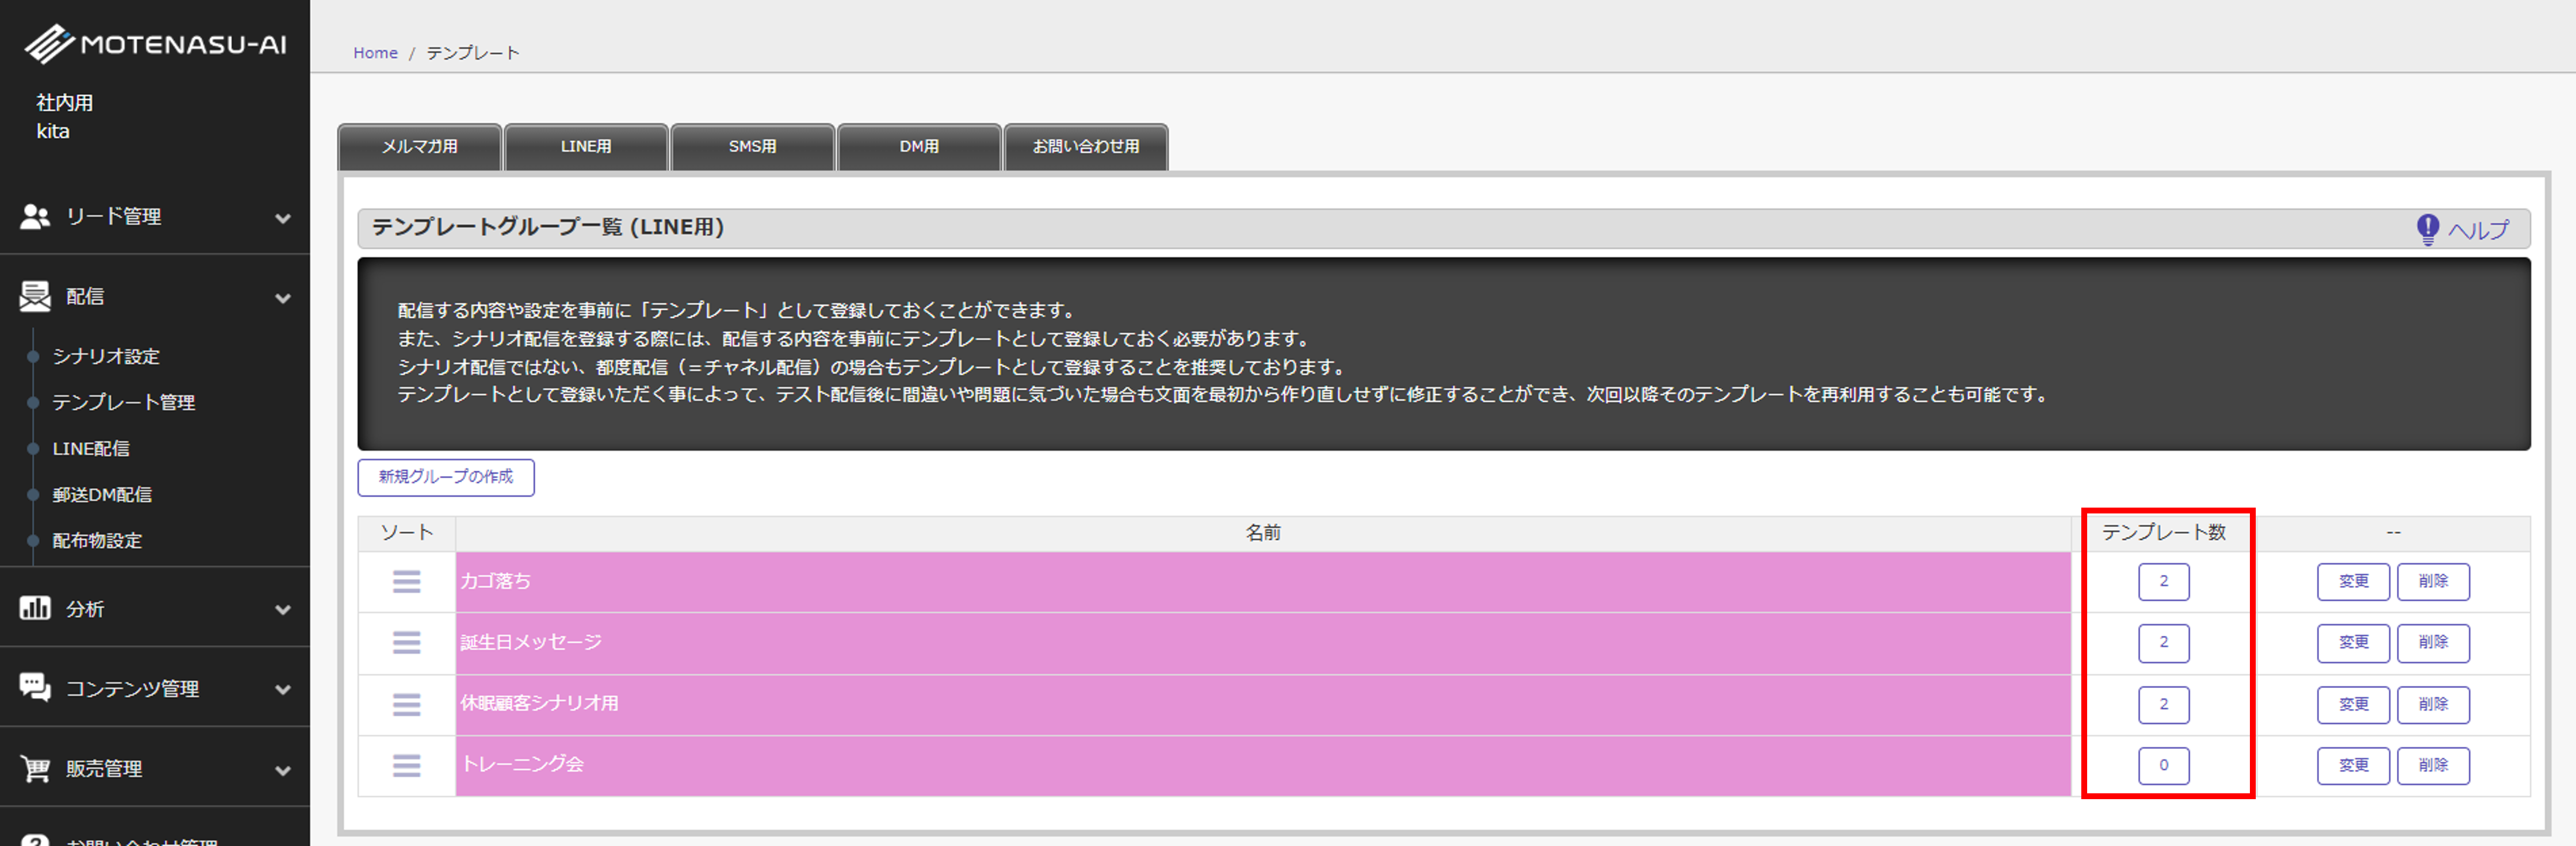Viewport: 2576px width, 846px height.
Task: Open シナリオ設定 in the sidebar
Action: tap(106, 357)
